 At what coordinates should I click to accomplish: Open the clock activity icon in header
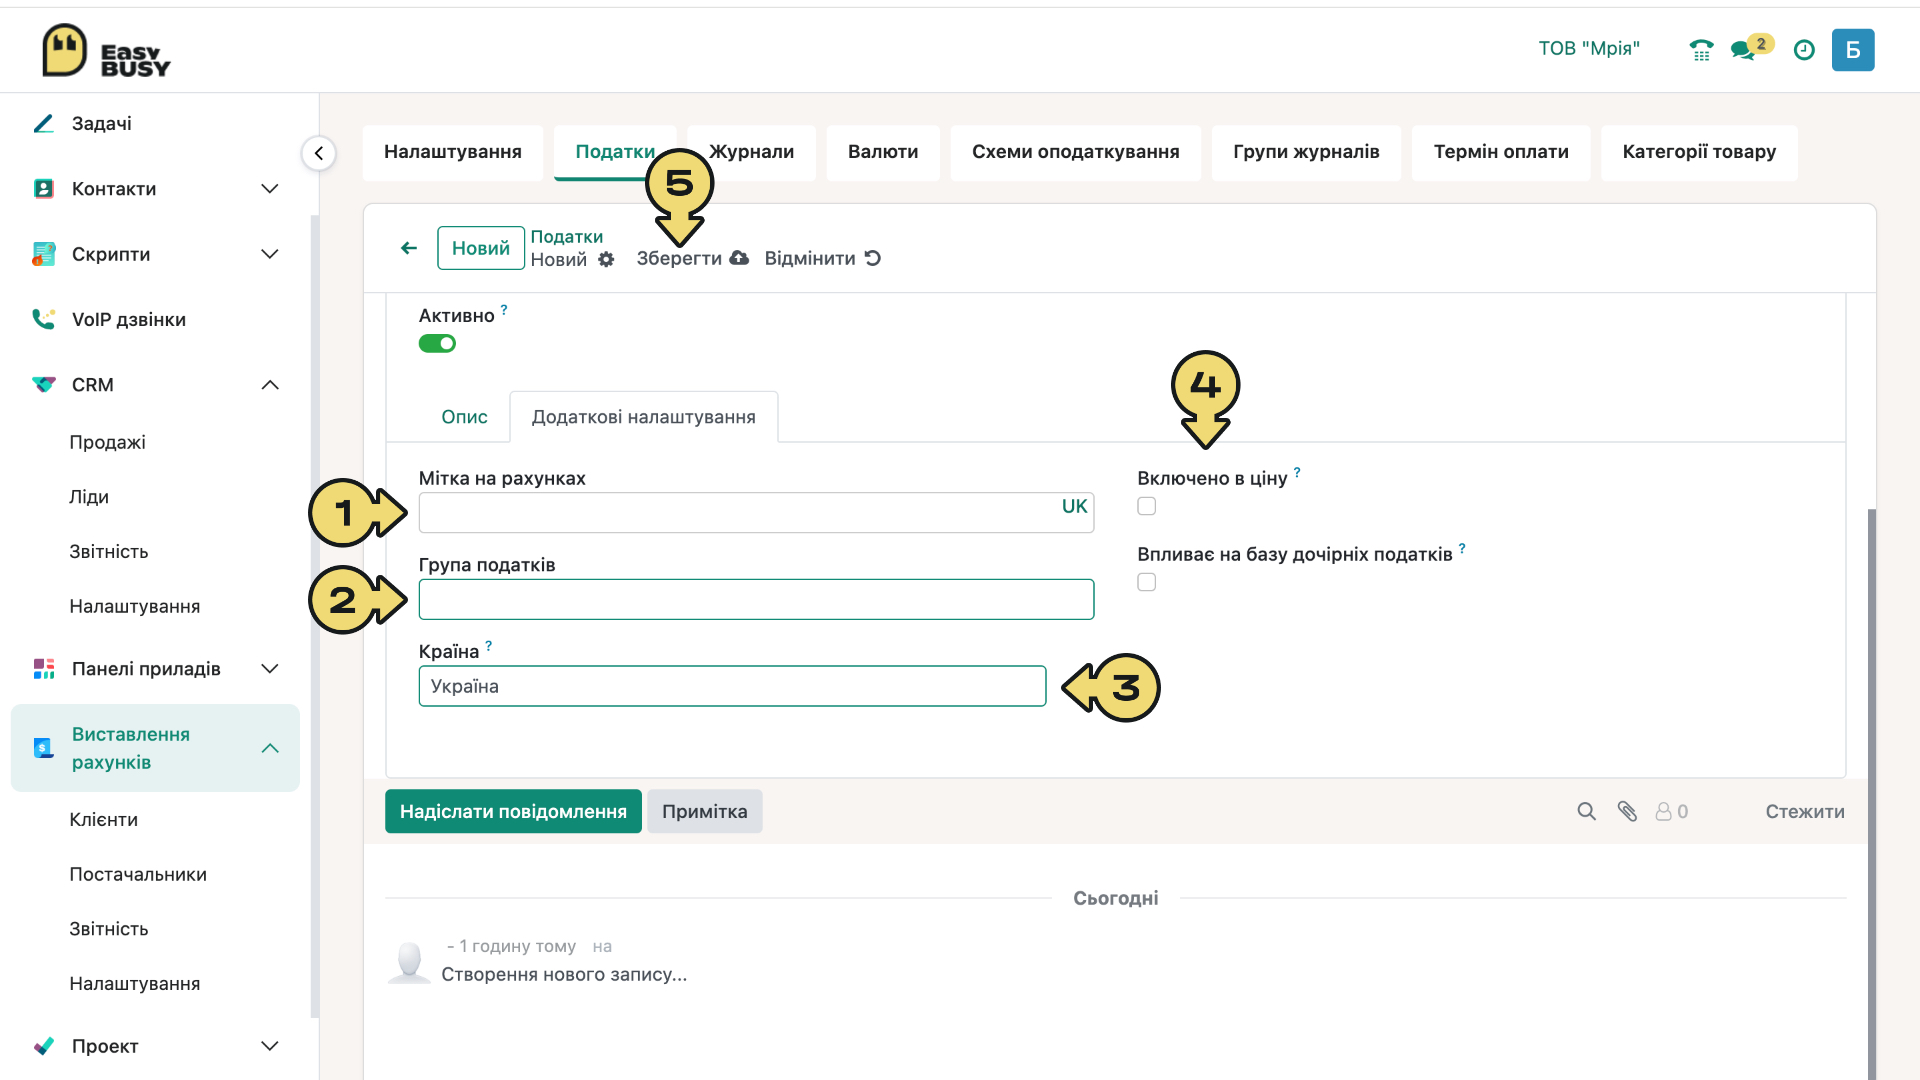[x=1804, y=50]
